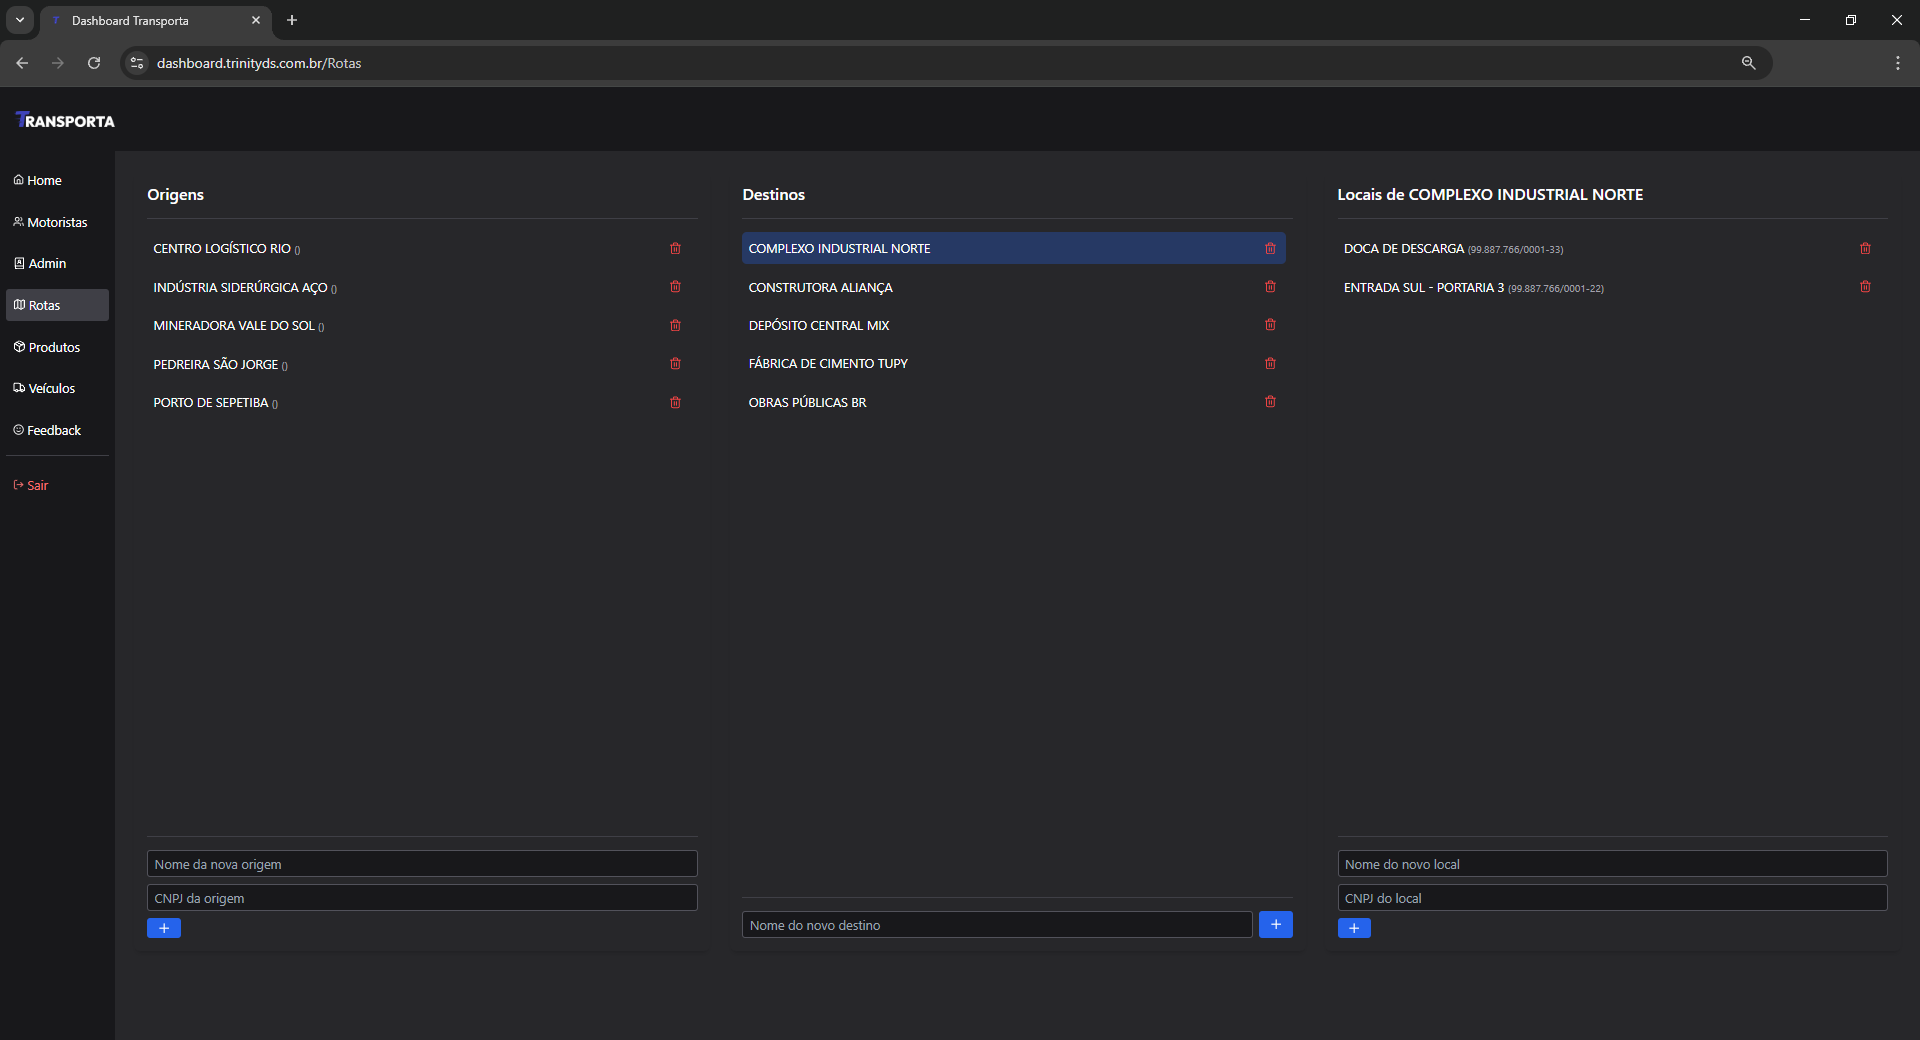Screen dimensions: 1920x1040
Task: Delete the PORTO DE SEPETIBA origin
Action: 675,402
